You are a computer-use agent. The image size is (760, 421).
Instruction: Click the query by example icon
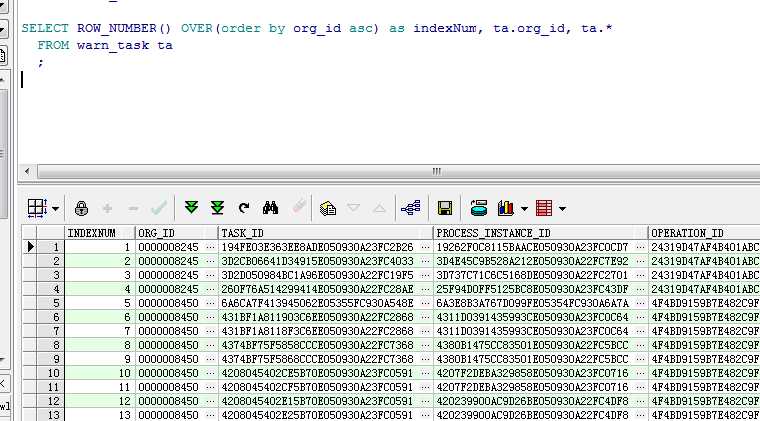pyautogui.click(x=328, y=208)
